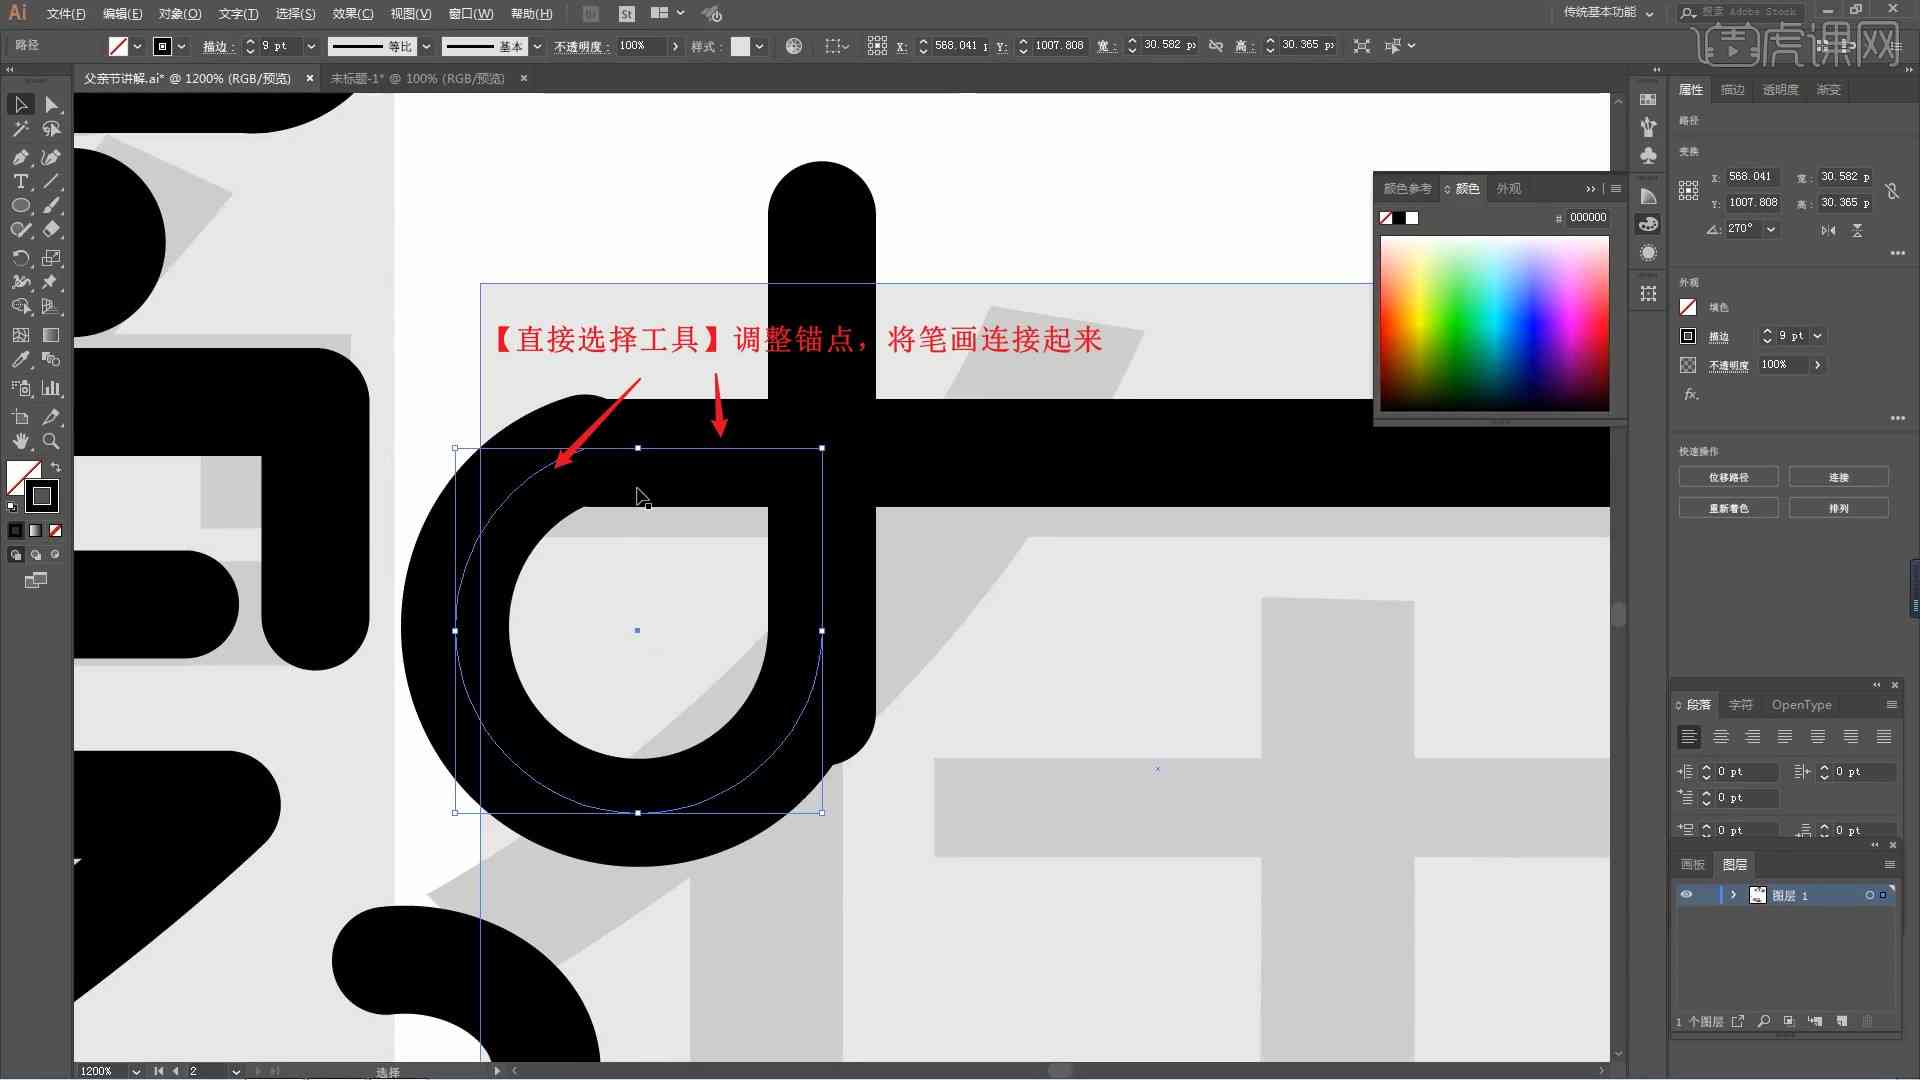Select the Direct Selection tool

pyautogui.click(x=51, y=103)
